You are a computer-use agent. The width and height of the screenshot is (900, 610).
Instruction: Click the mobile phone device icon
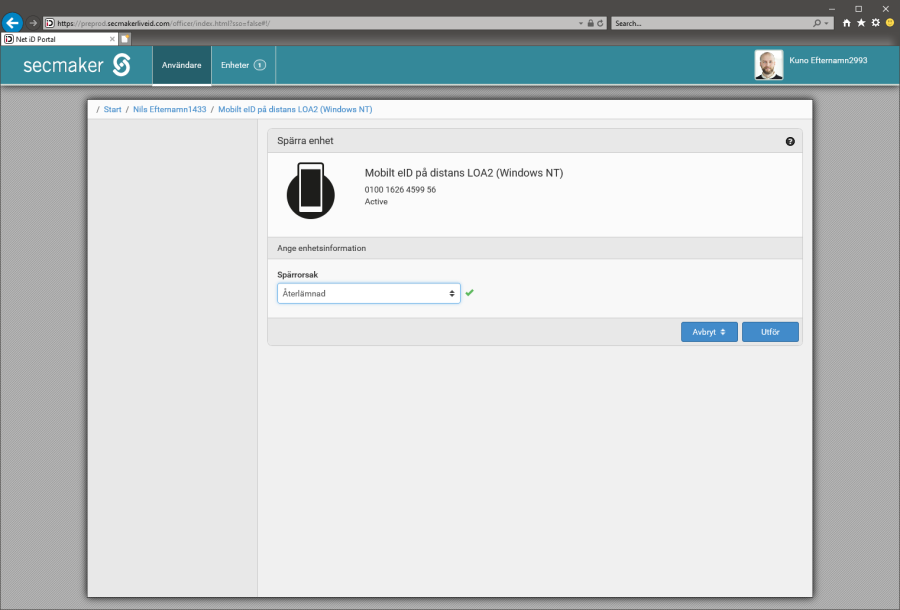tap(311, 189)
